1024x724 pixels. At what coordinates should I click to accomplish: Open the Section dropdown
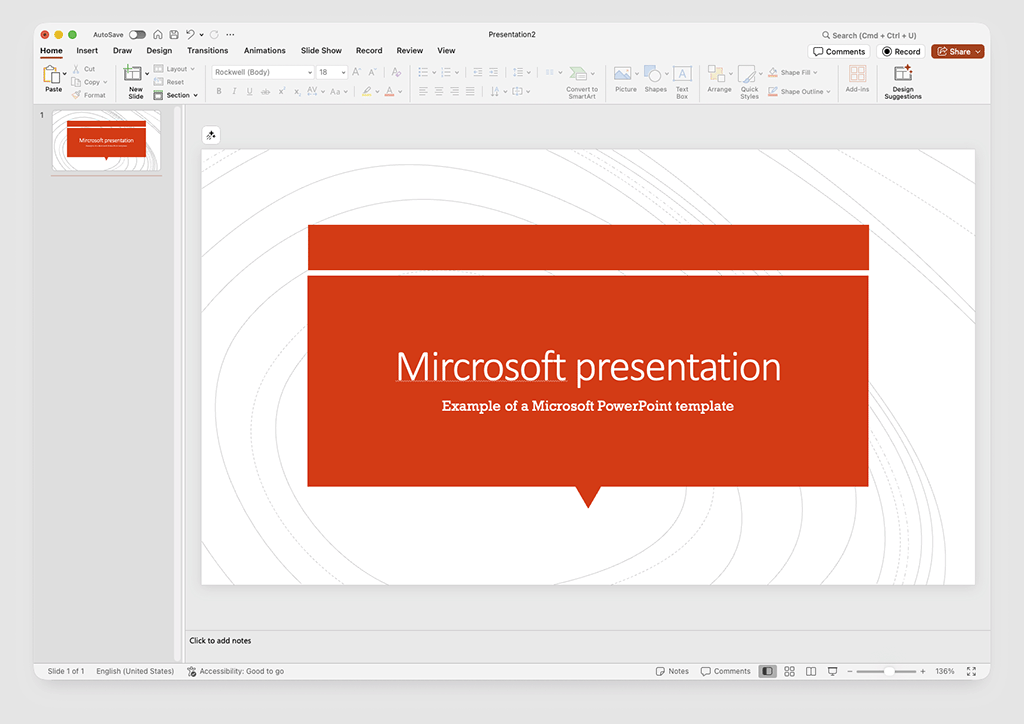click(176, 95)
